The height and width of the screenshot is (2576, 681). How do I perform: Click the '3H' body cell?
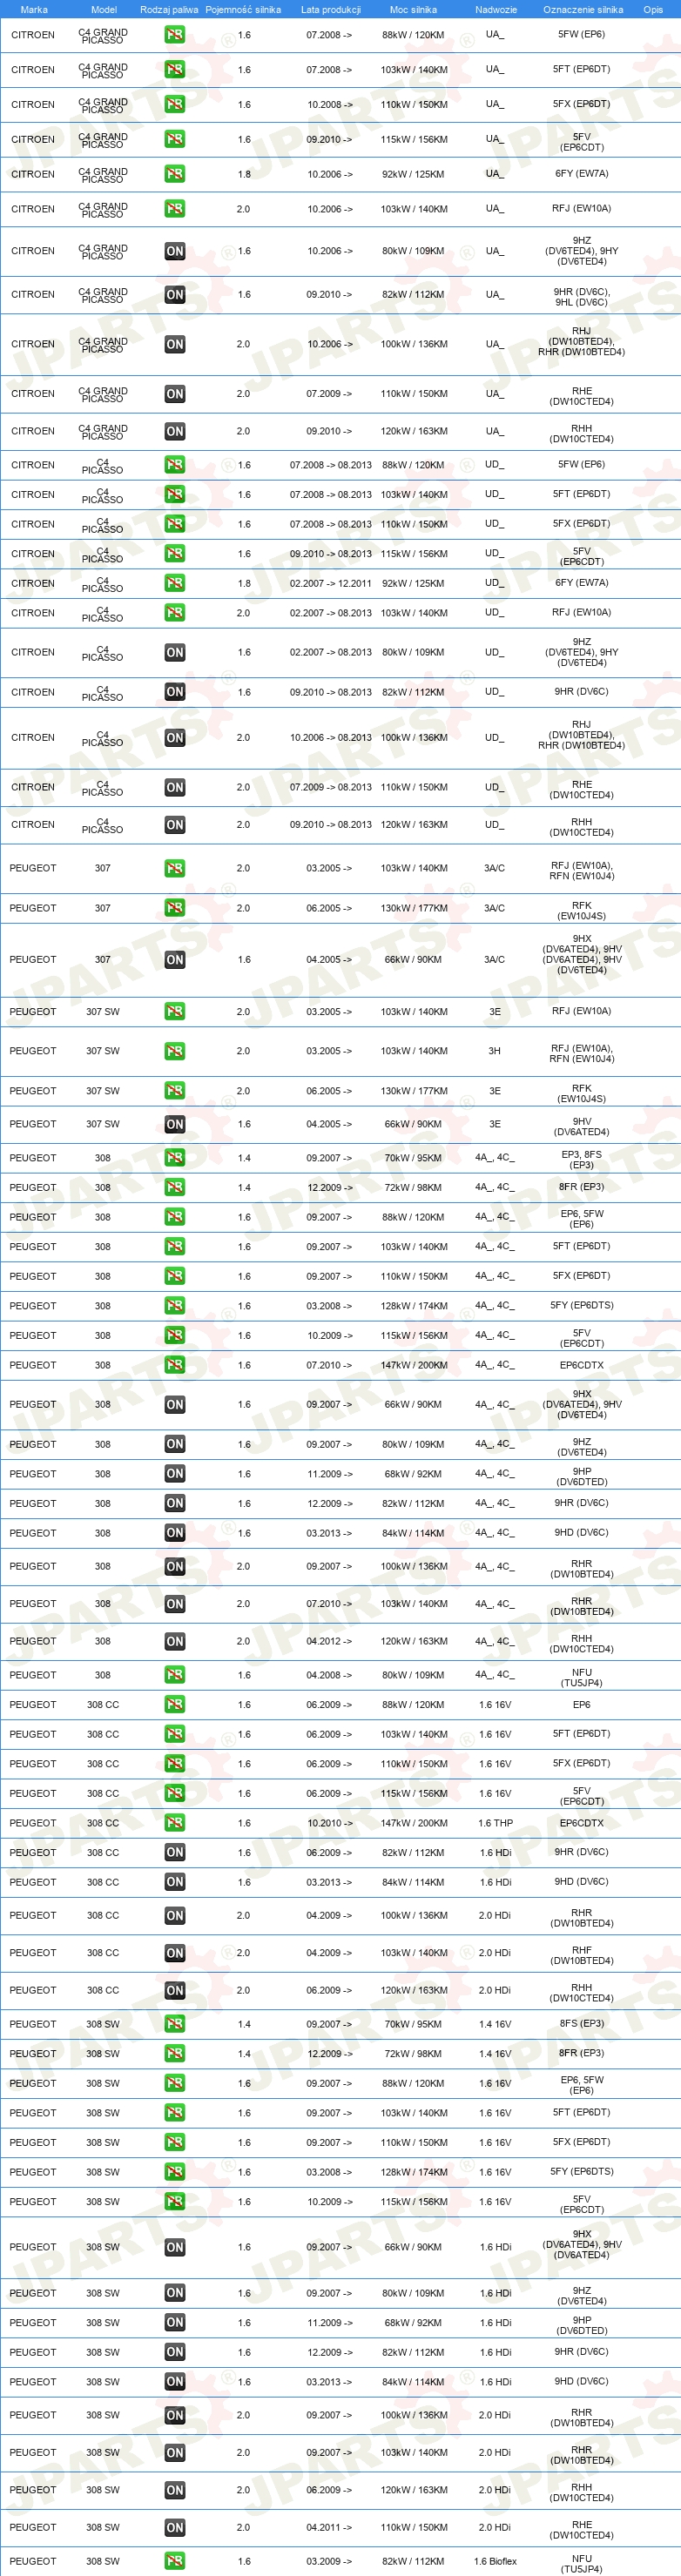495,1051
